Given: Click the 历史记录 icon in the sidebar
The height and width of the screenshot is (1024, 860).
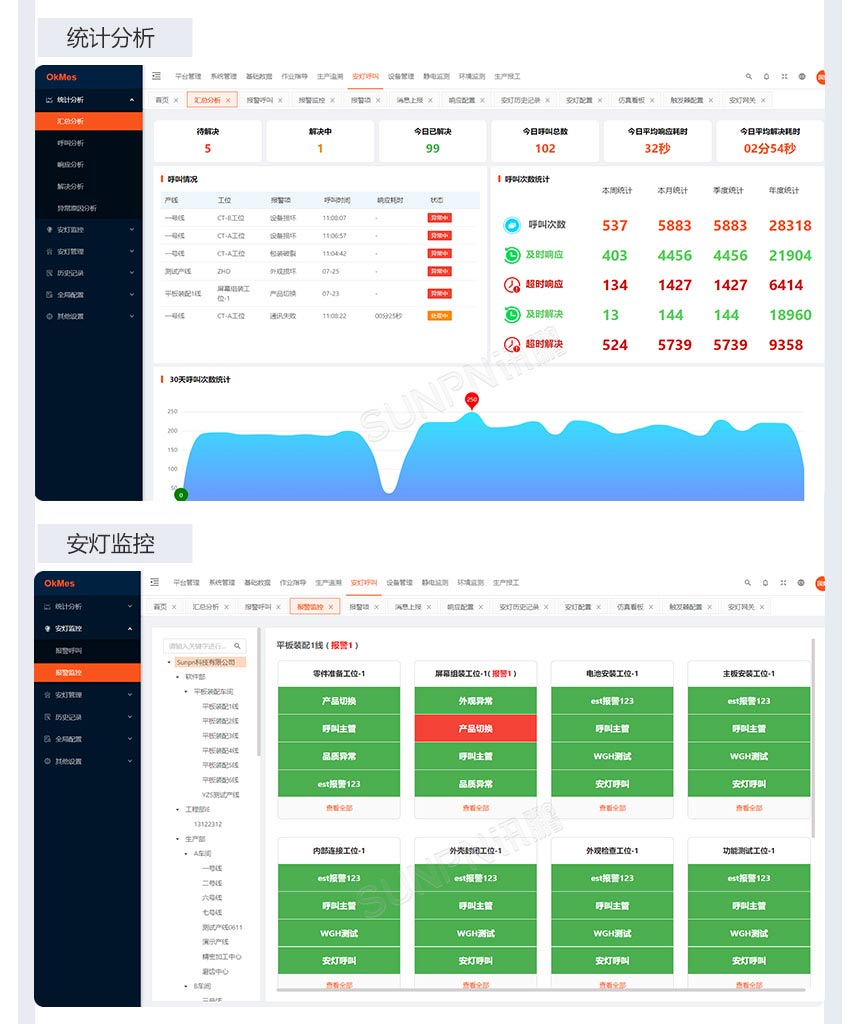Looking at the screenshot, I should point(48,272).
